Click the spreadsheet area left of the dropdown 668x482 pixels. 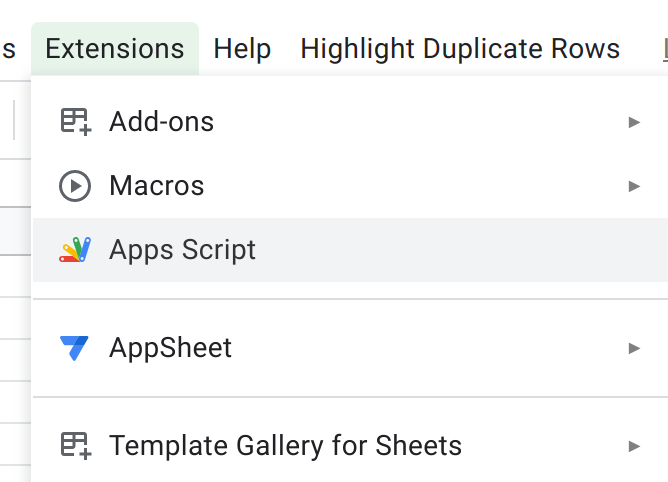pos(14,300)
